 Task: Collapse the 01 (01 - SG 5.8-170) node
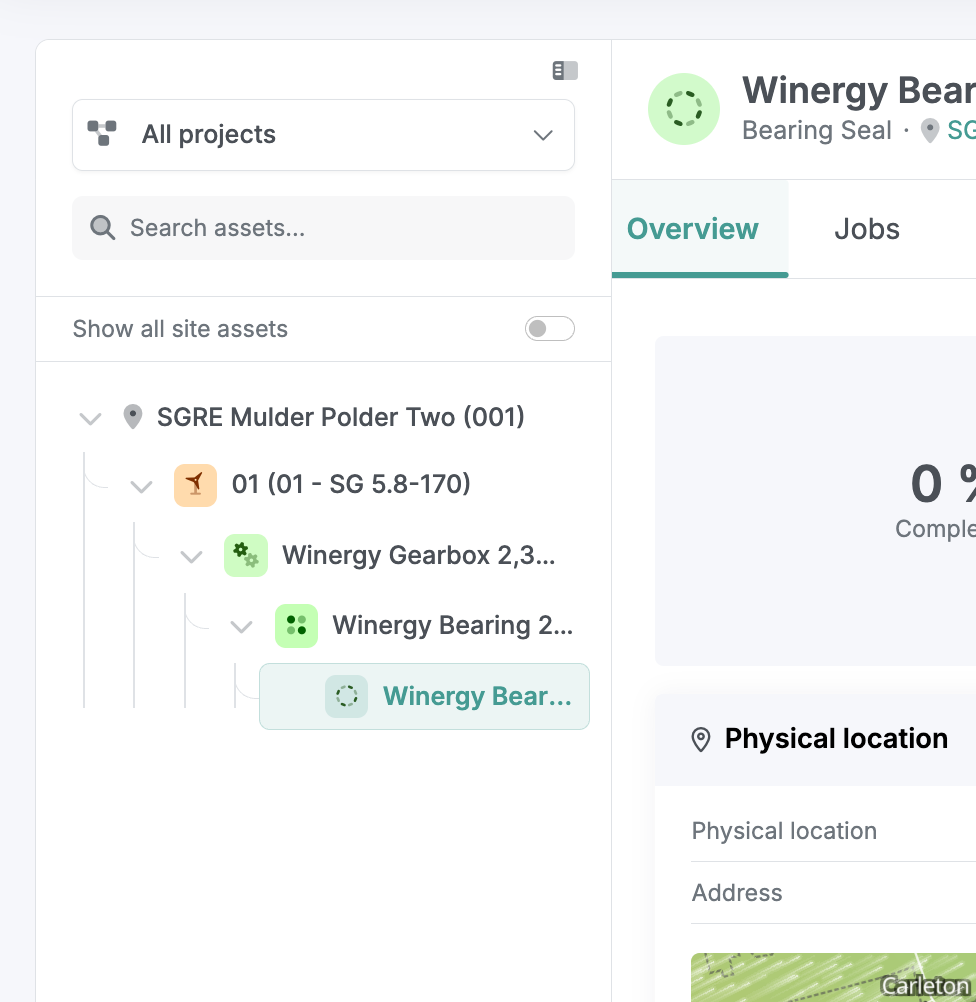141,486
